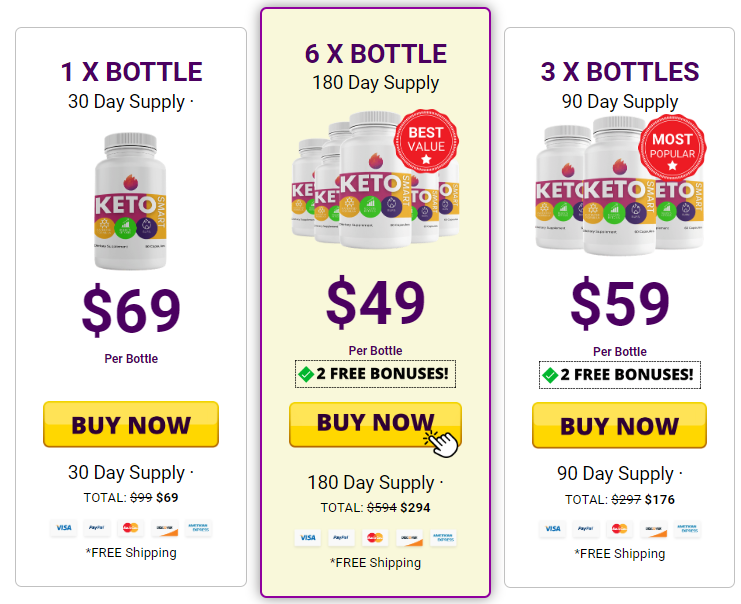
Task: Click the American Express icon in 6 bottle card
Action: [x=443, y=537]
